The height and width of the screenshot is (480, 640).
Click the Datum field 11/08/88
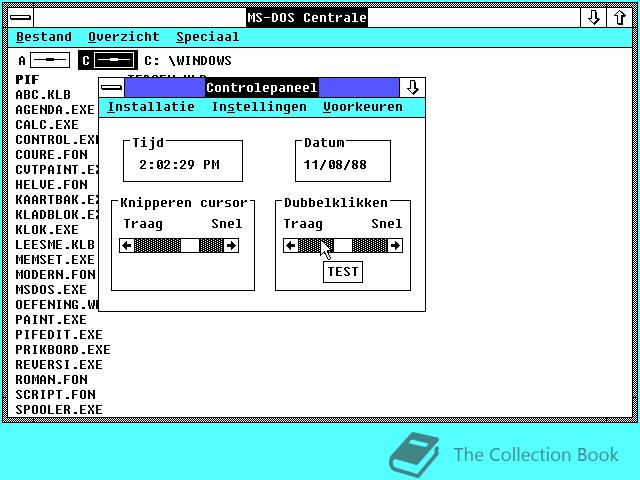click(x=335, y=164)
